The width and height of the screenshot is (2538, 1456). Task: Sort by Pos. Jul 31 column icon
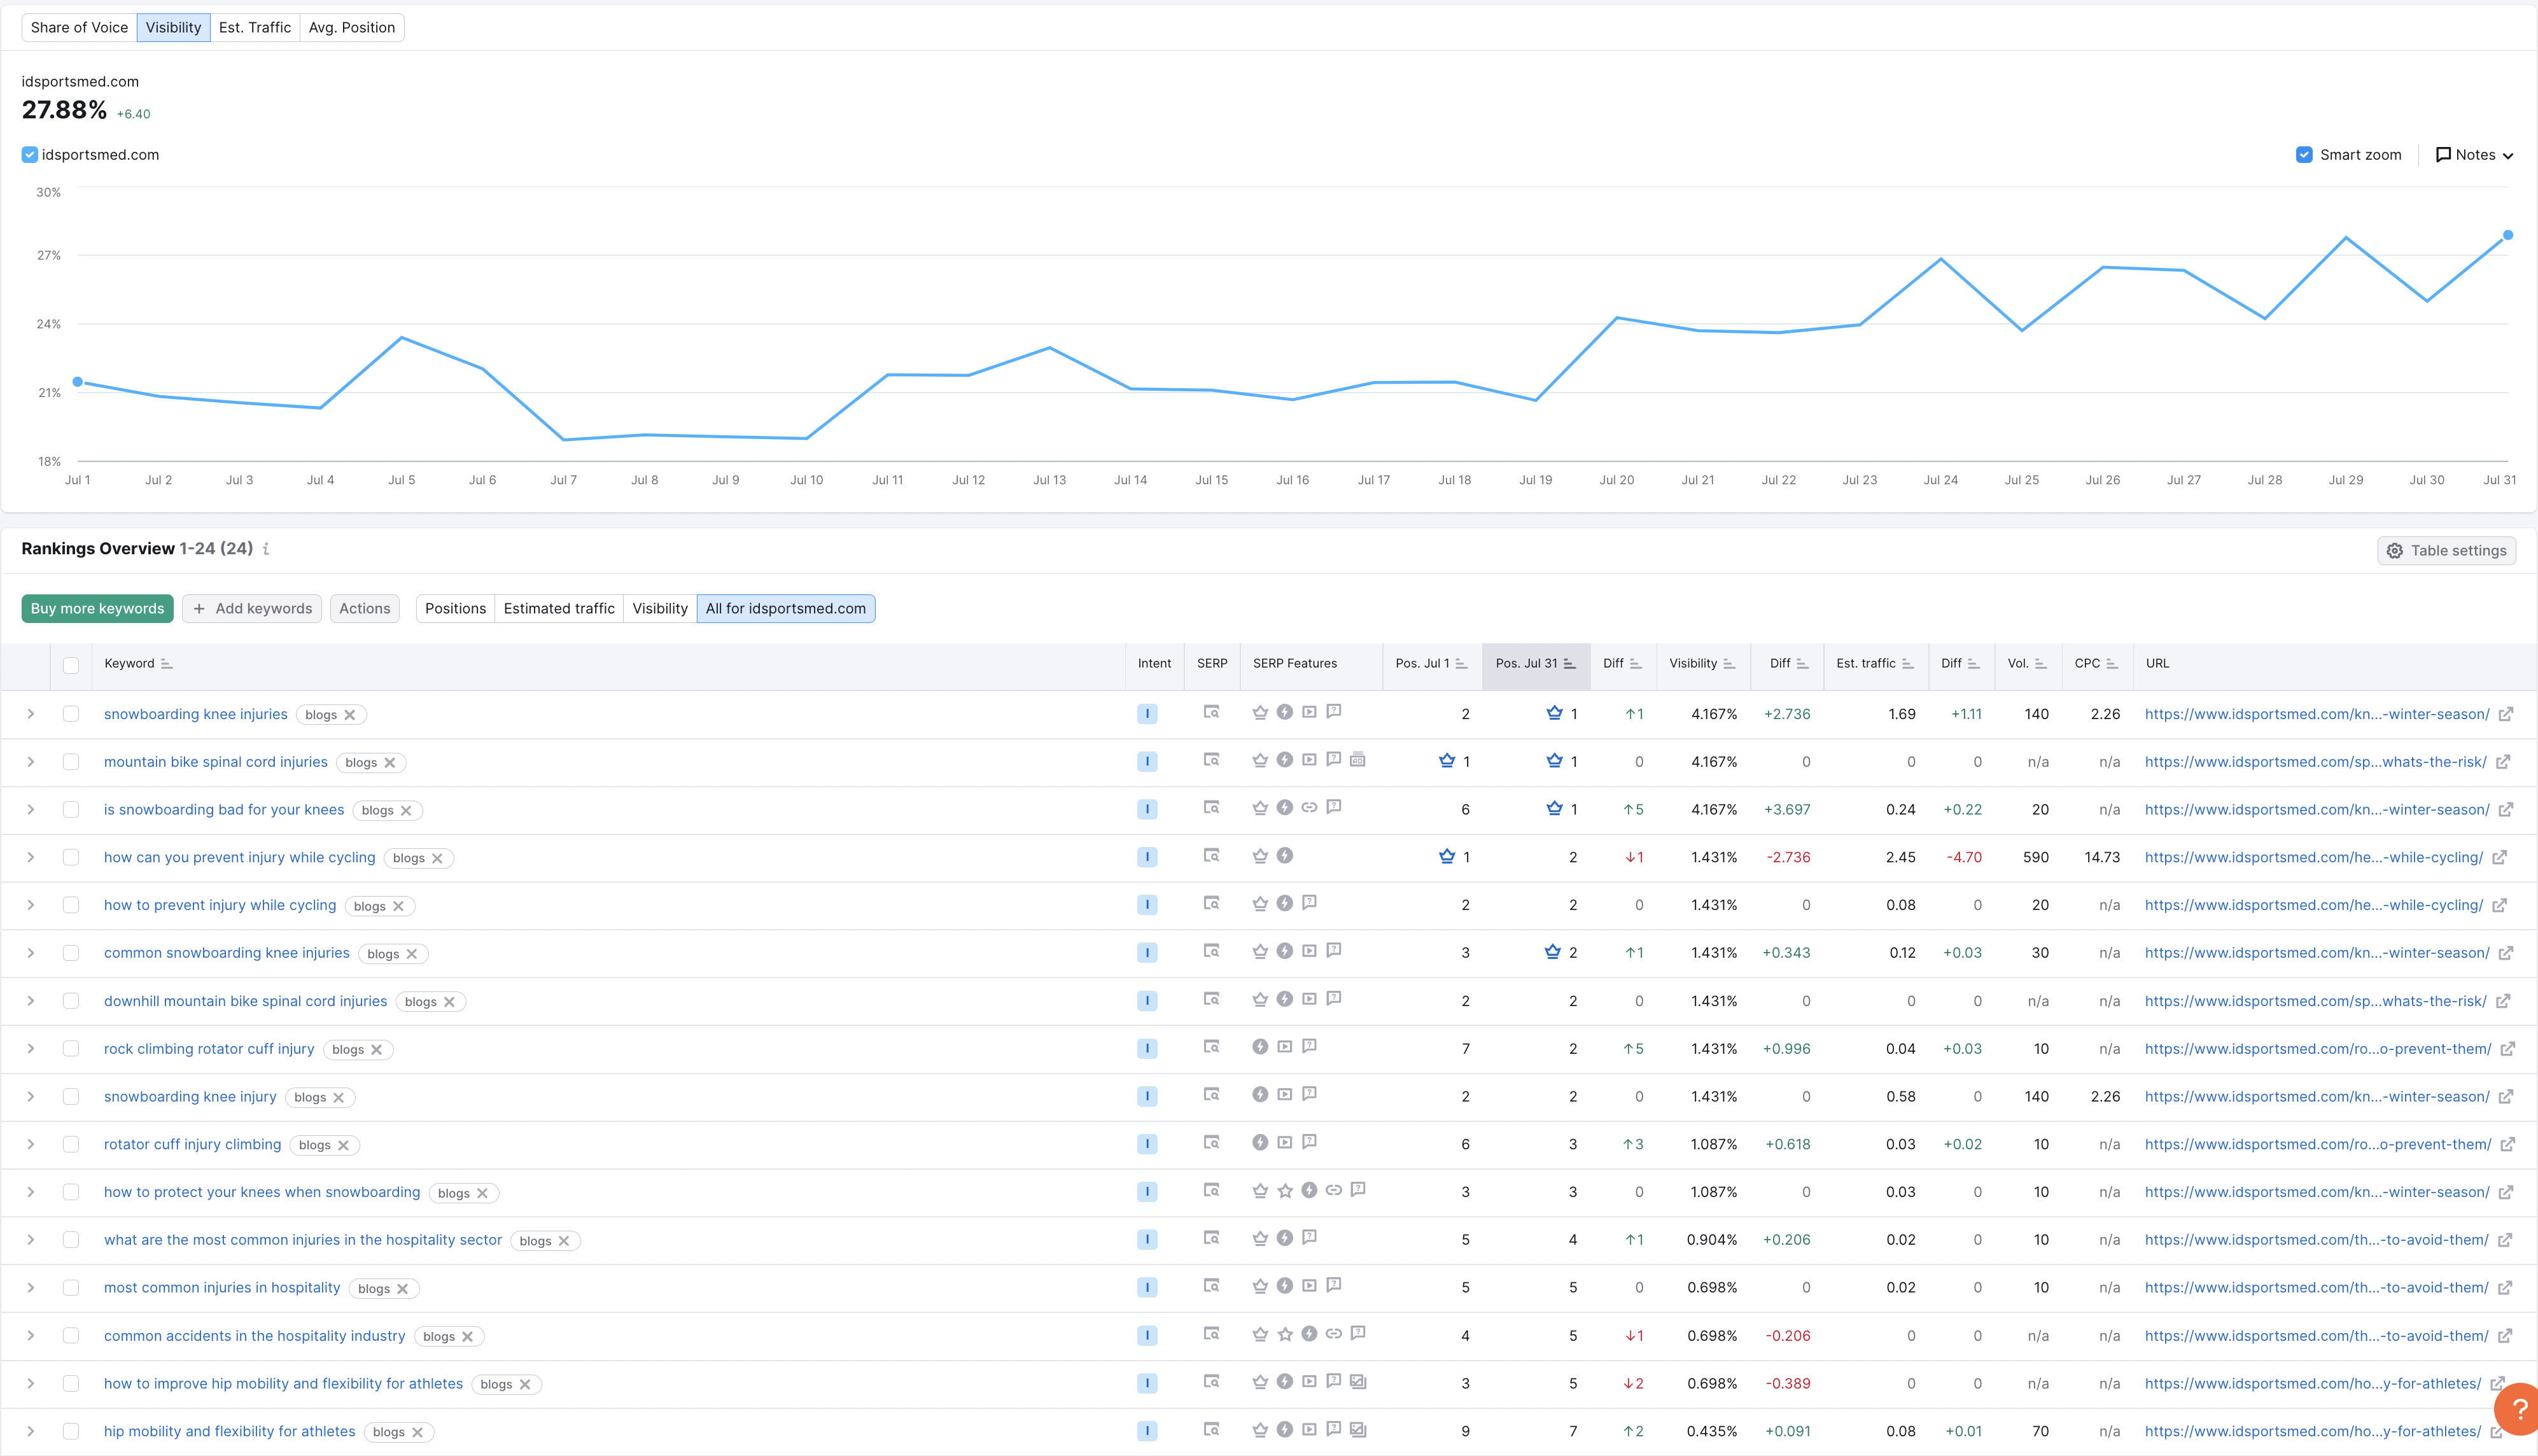(1569, 664)
